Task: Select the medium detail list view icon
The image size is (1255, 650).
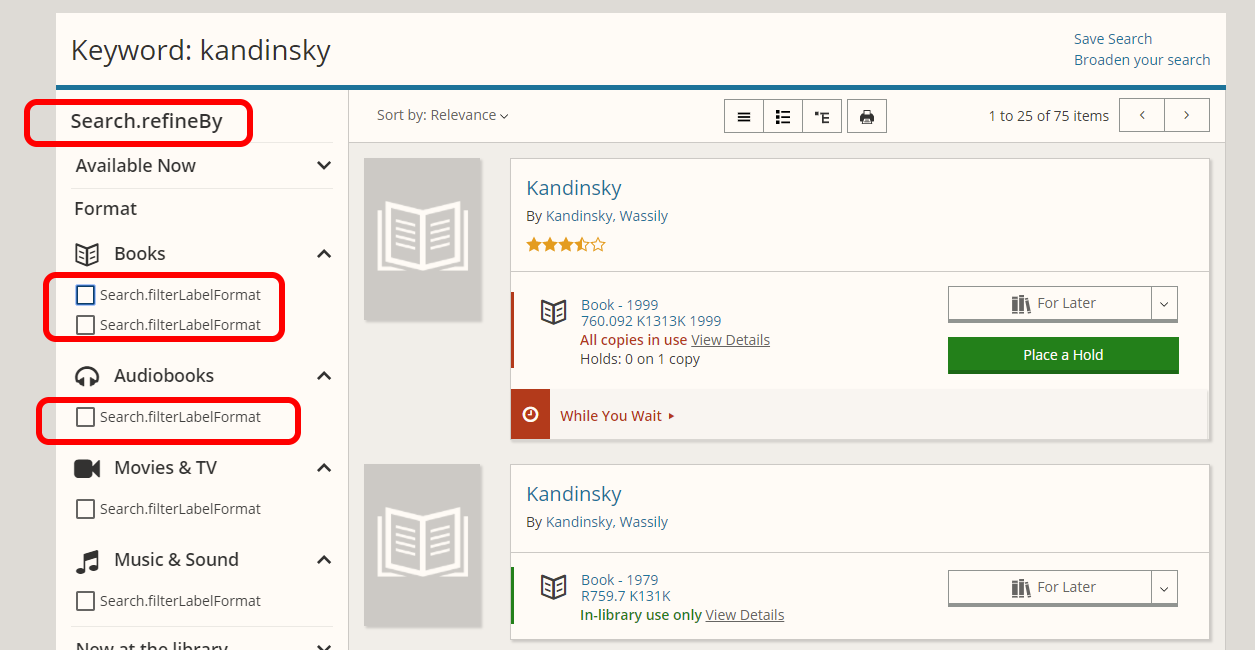Action: click(x=783, y=116)
